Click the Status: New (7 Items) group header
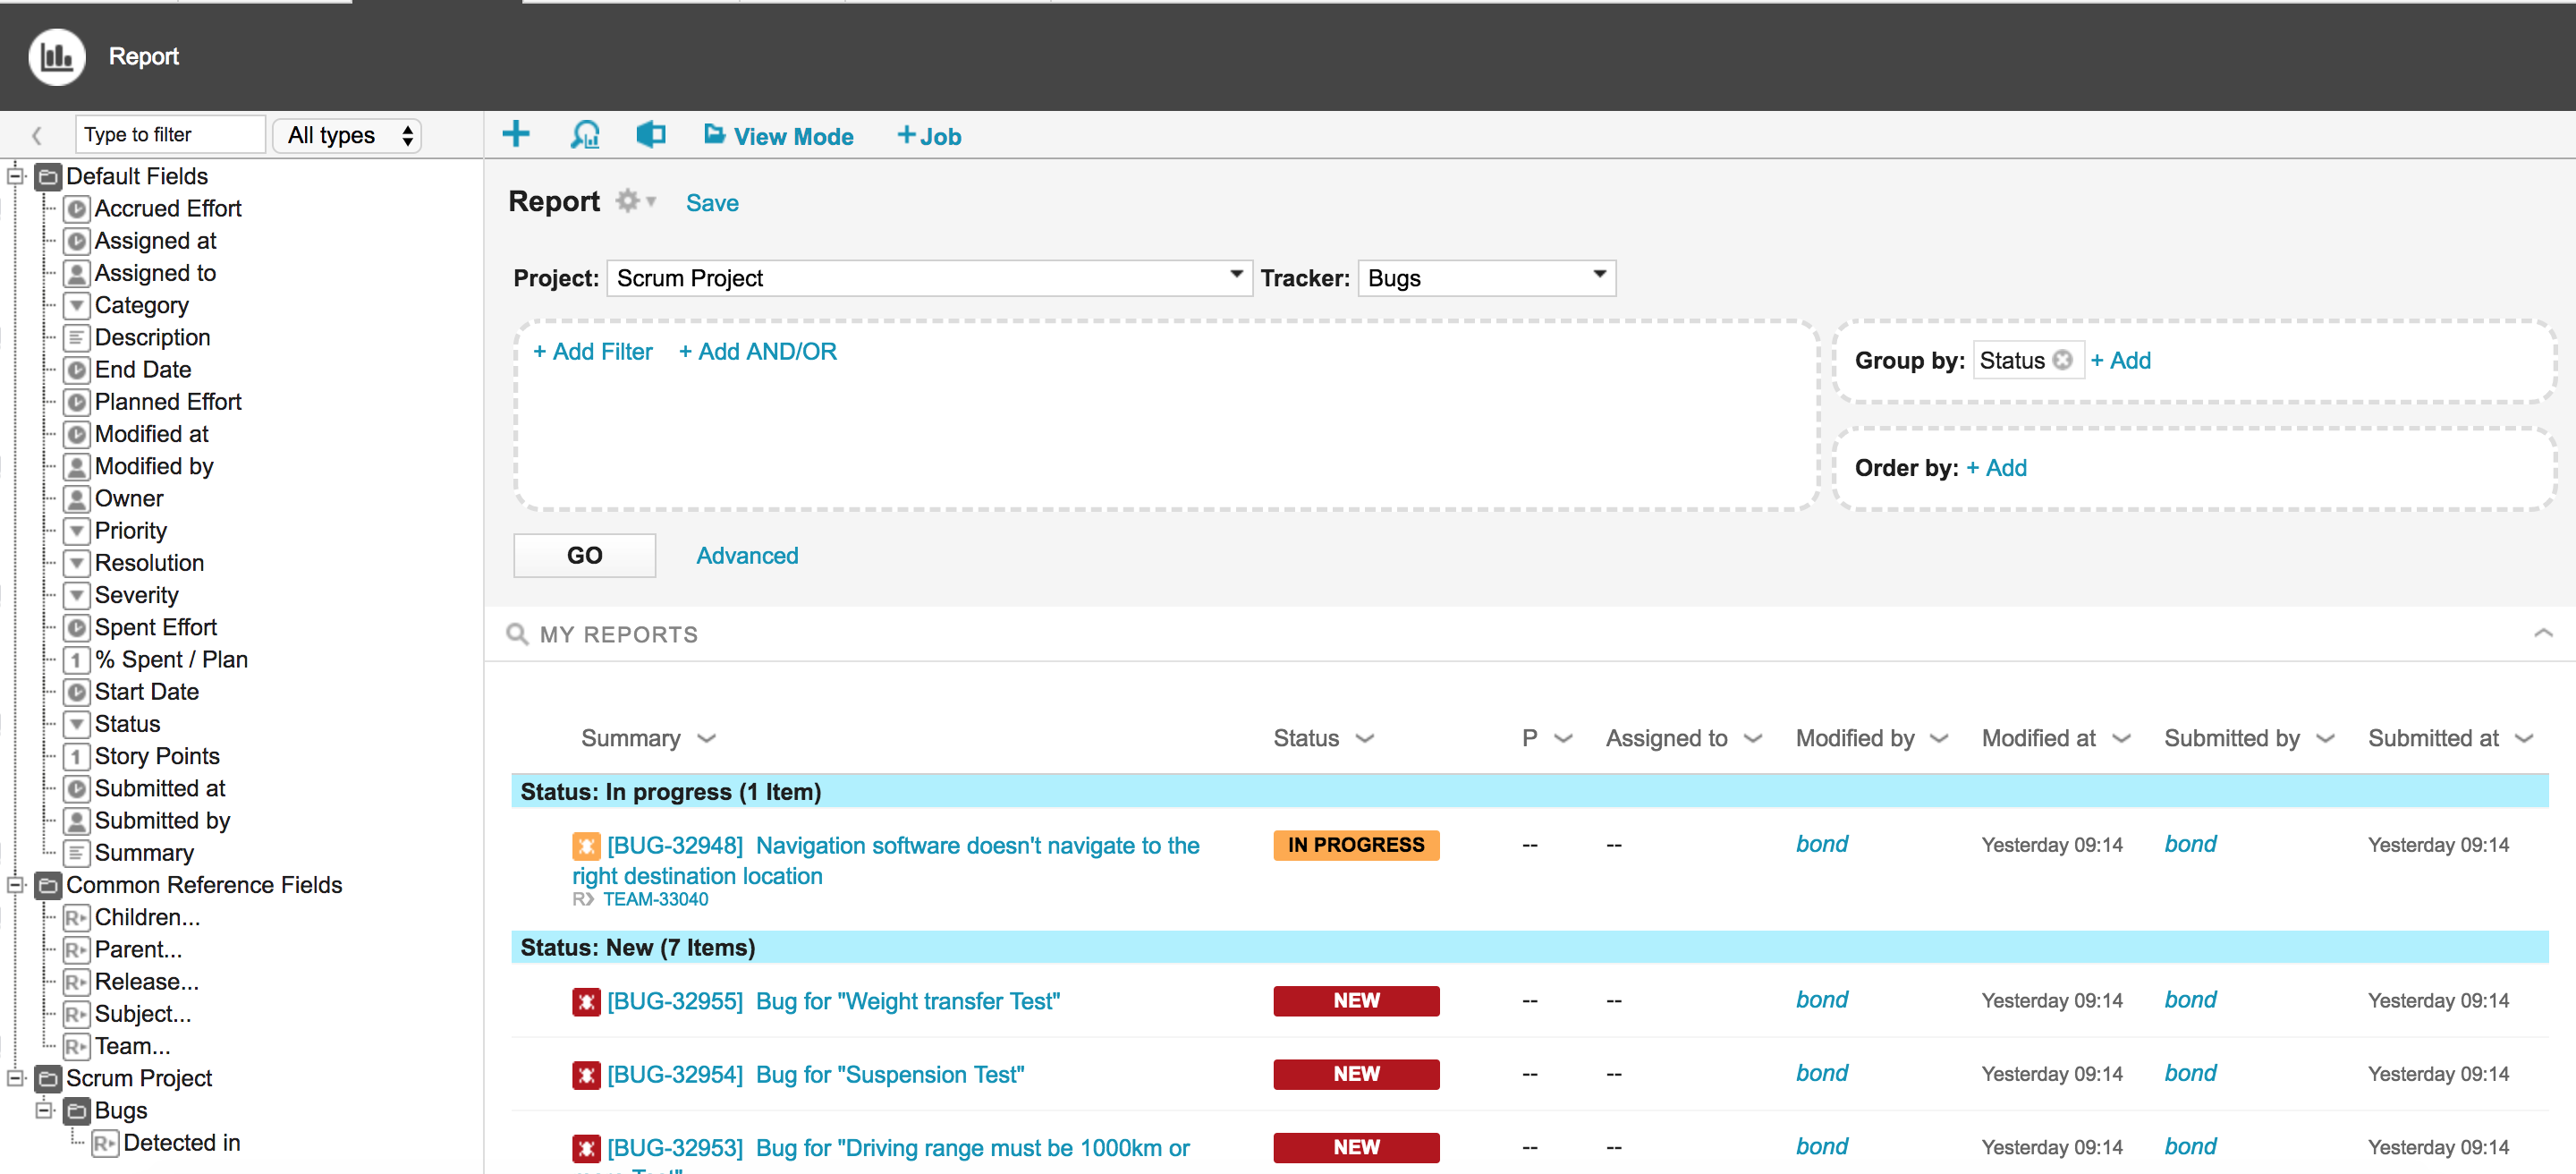 point(1529,948)
